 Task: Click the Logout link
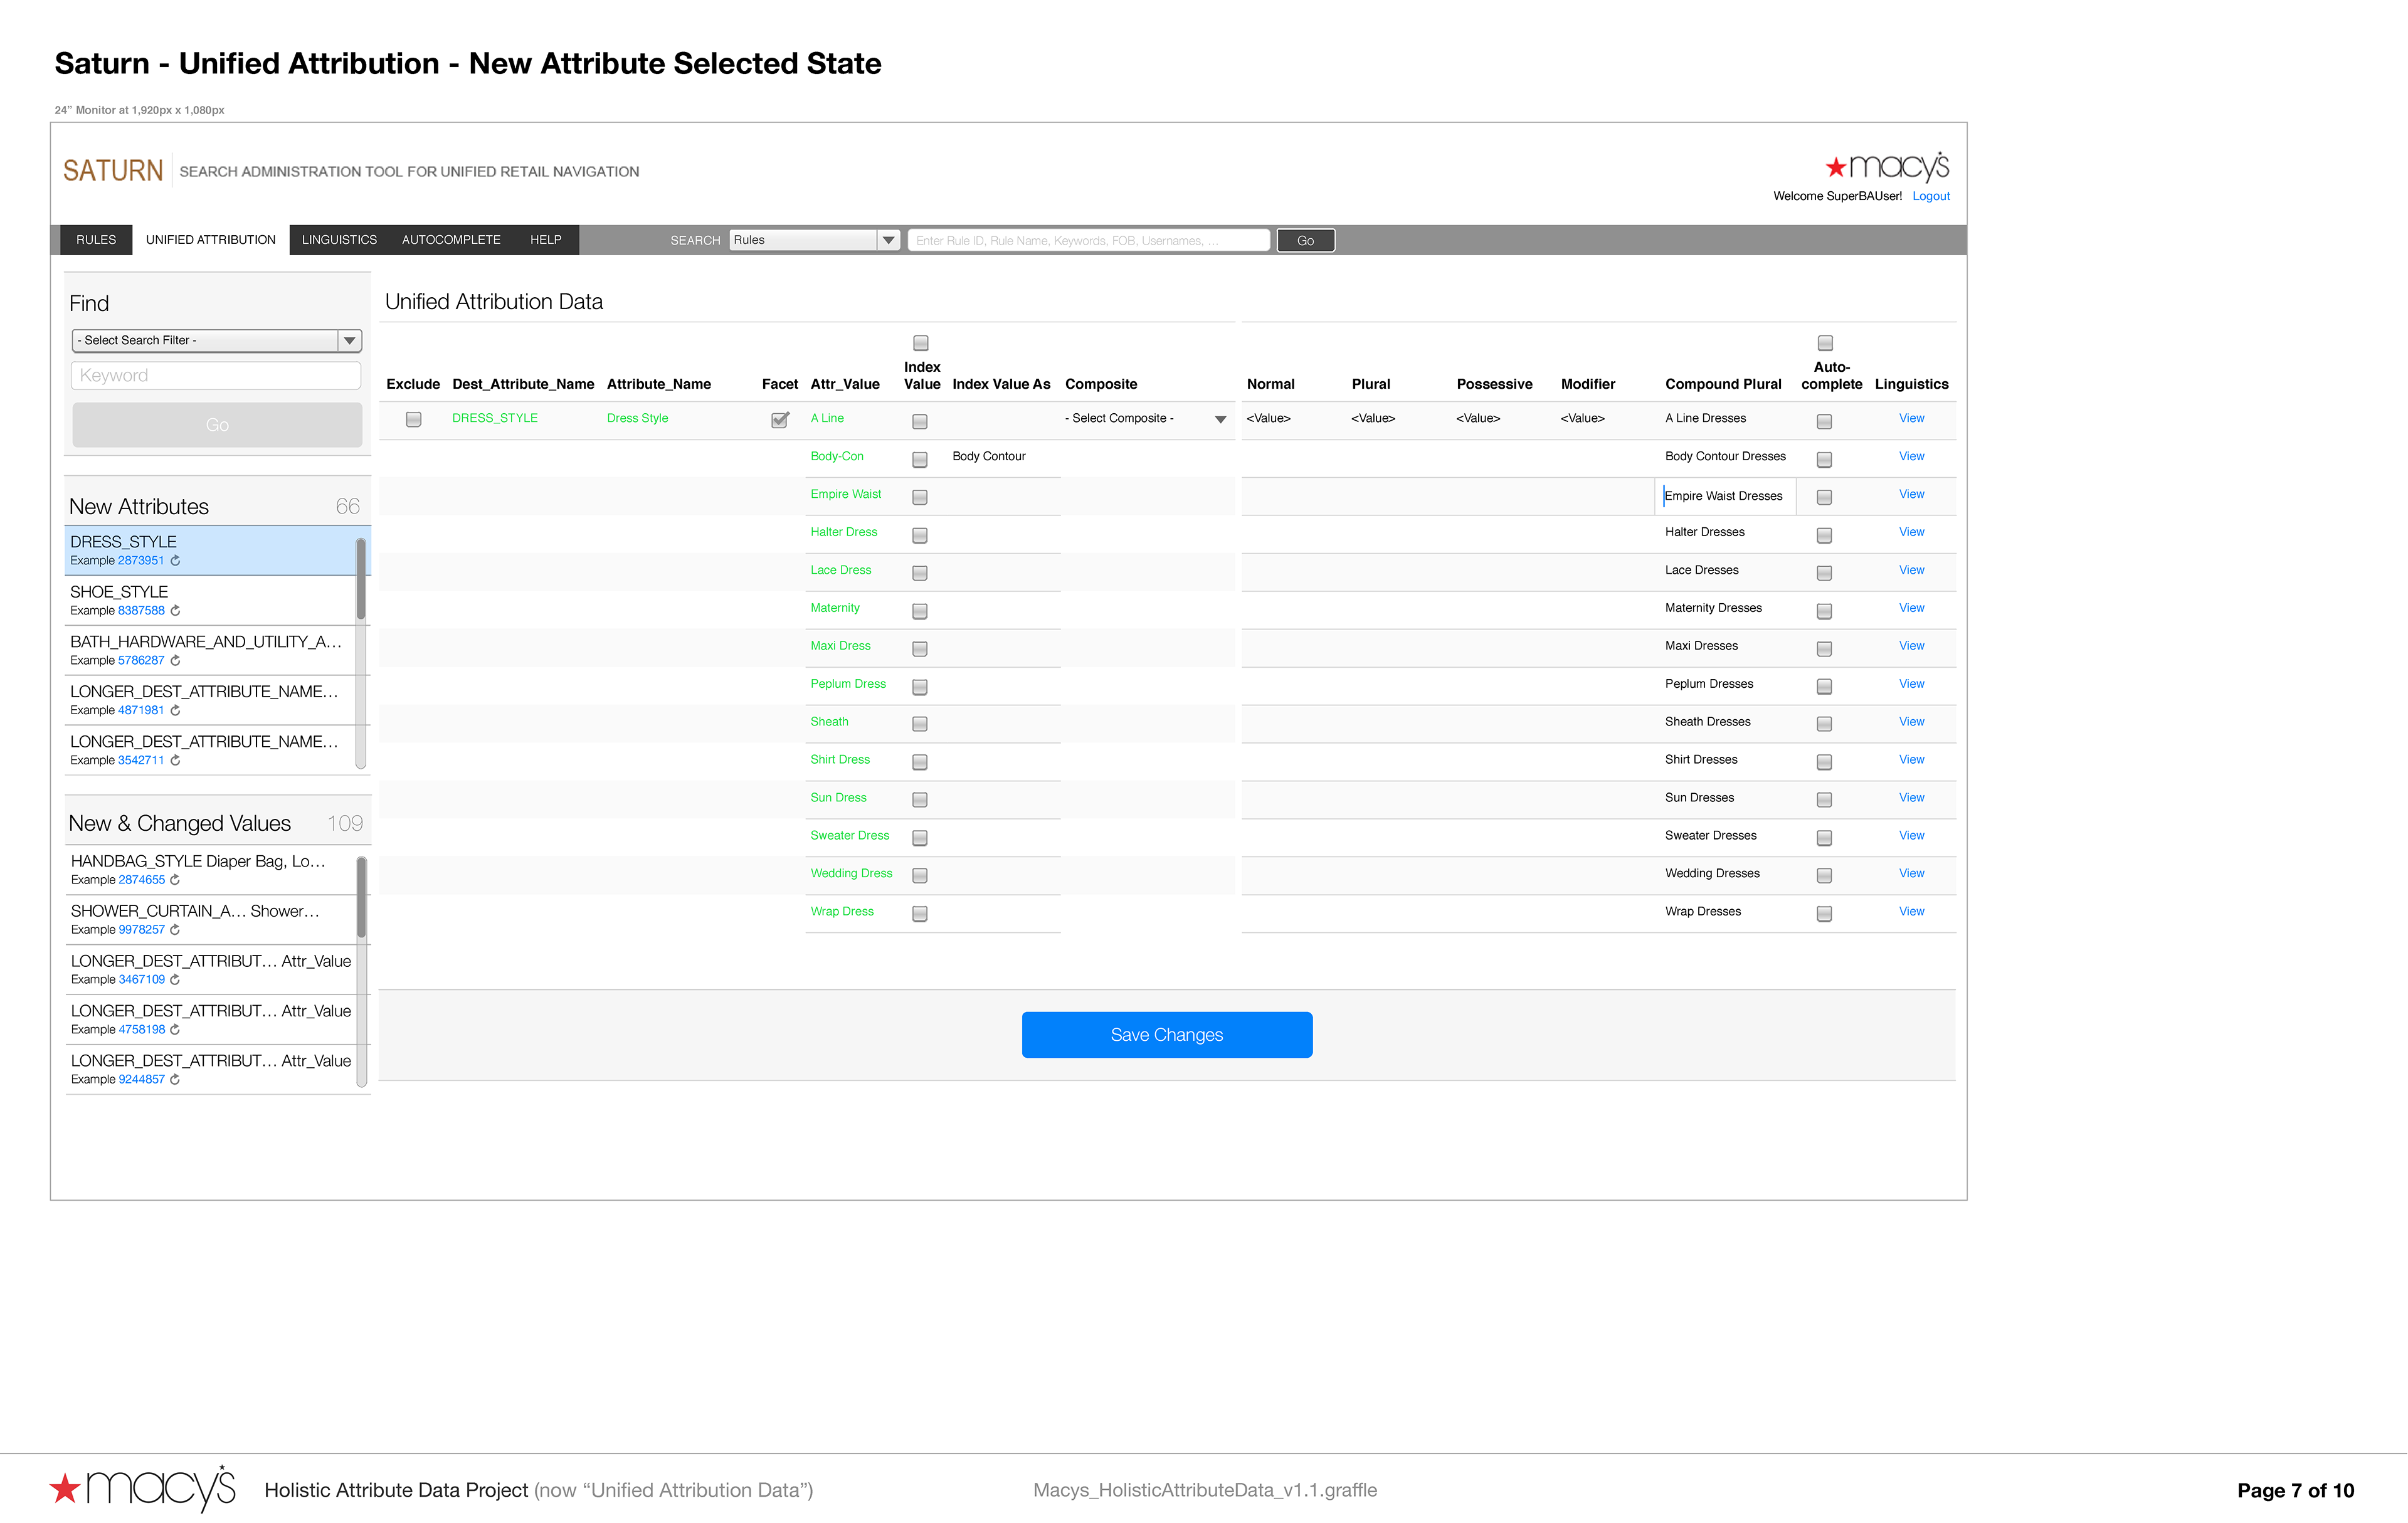tap(1930, 196)
